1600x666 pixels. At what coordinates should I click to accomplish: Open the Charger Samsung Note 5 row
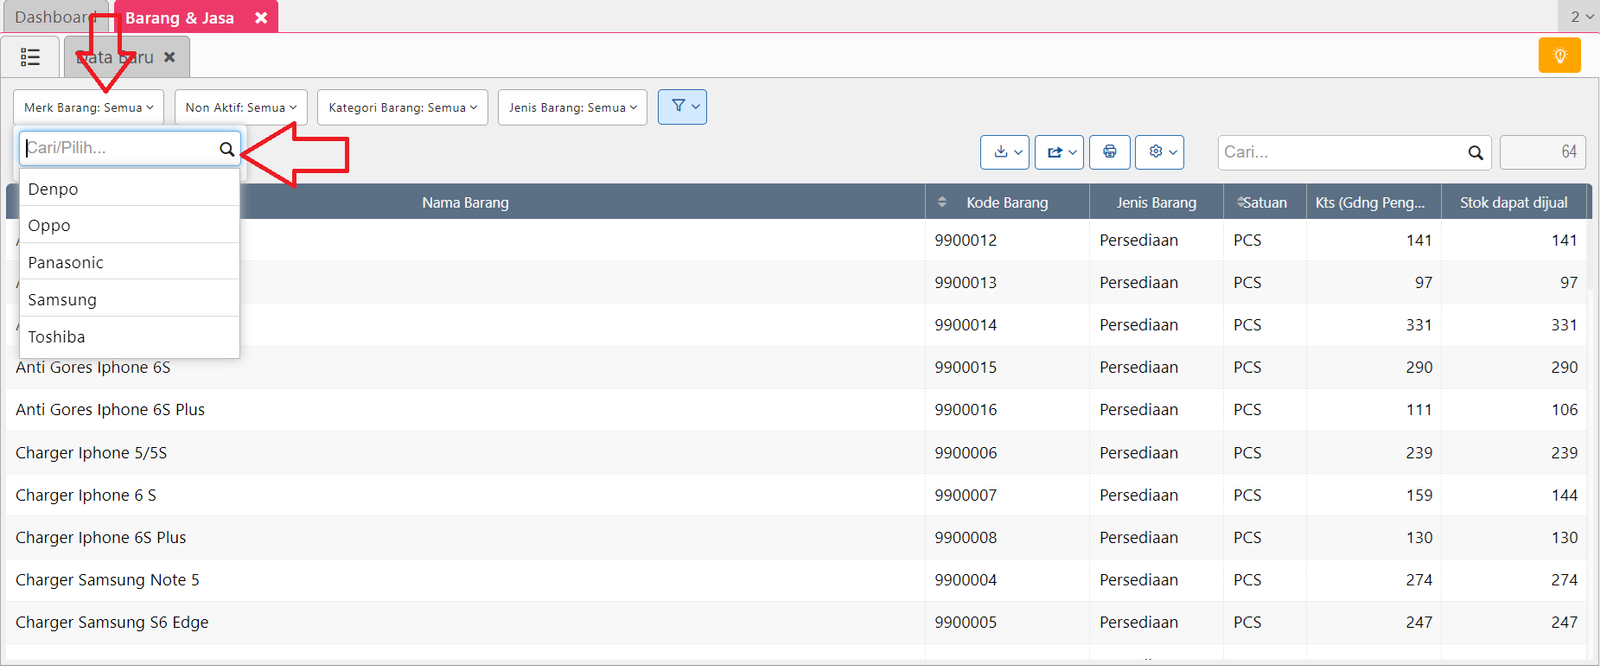click(x=108, y=580)
